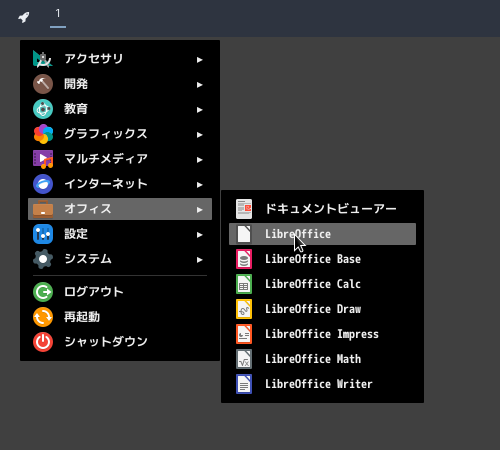The image size is (500, 450).
Task: Click the ドキュメントビューアー document icon
Action: [244, 209]
